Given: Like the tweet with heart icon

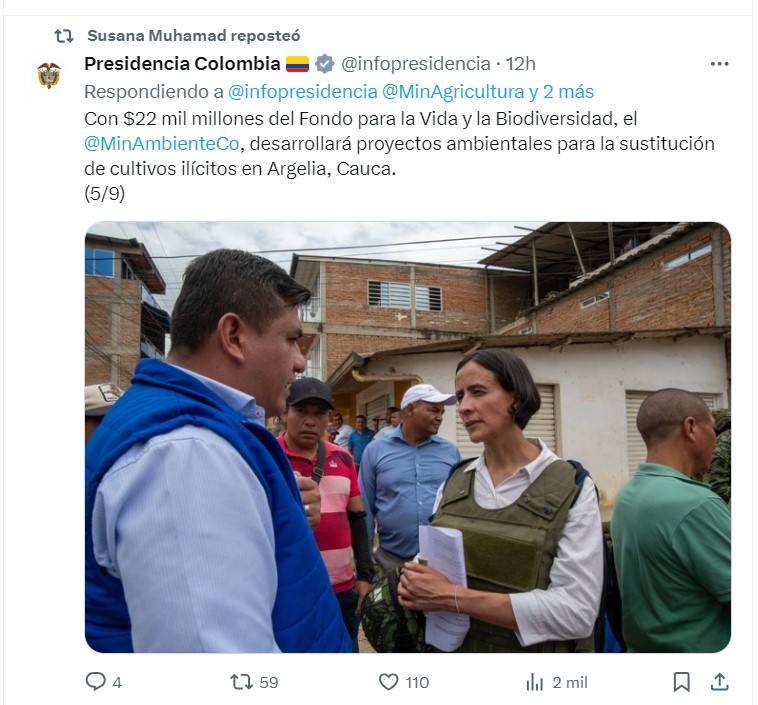Looking at the screenshot, I should 388,682.
